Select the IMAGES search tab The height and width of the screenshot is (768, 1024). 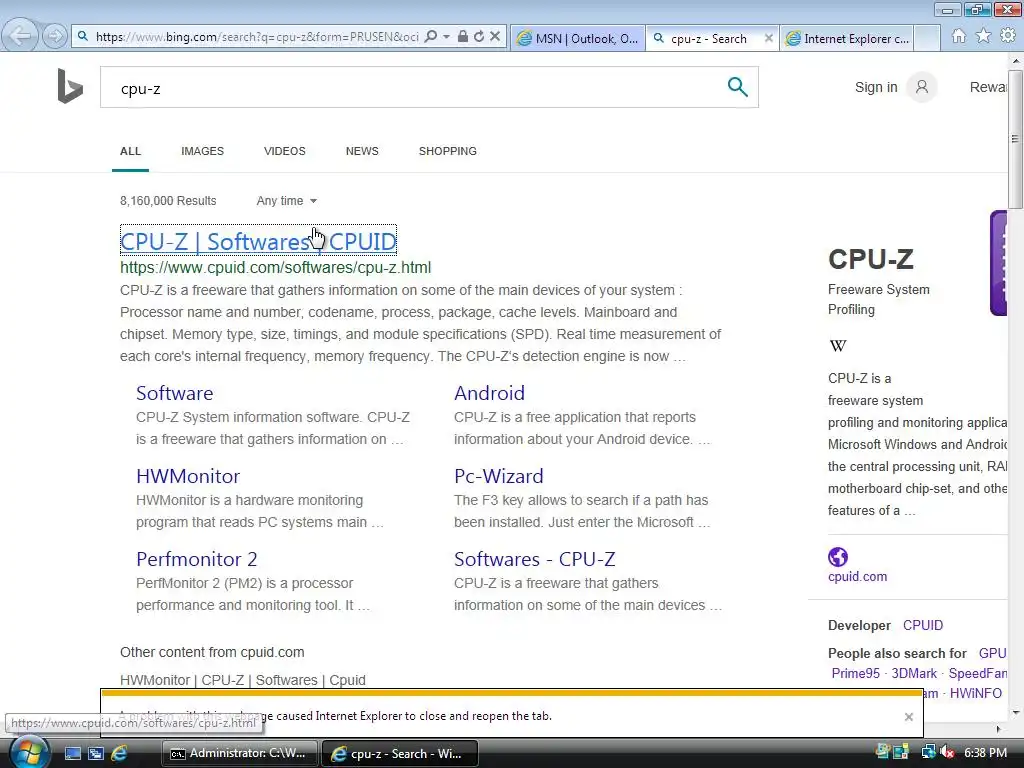202,151
